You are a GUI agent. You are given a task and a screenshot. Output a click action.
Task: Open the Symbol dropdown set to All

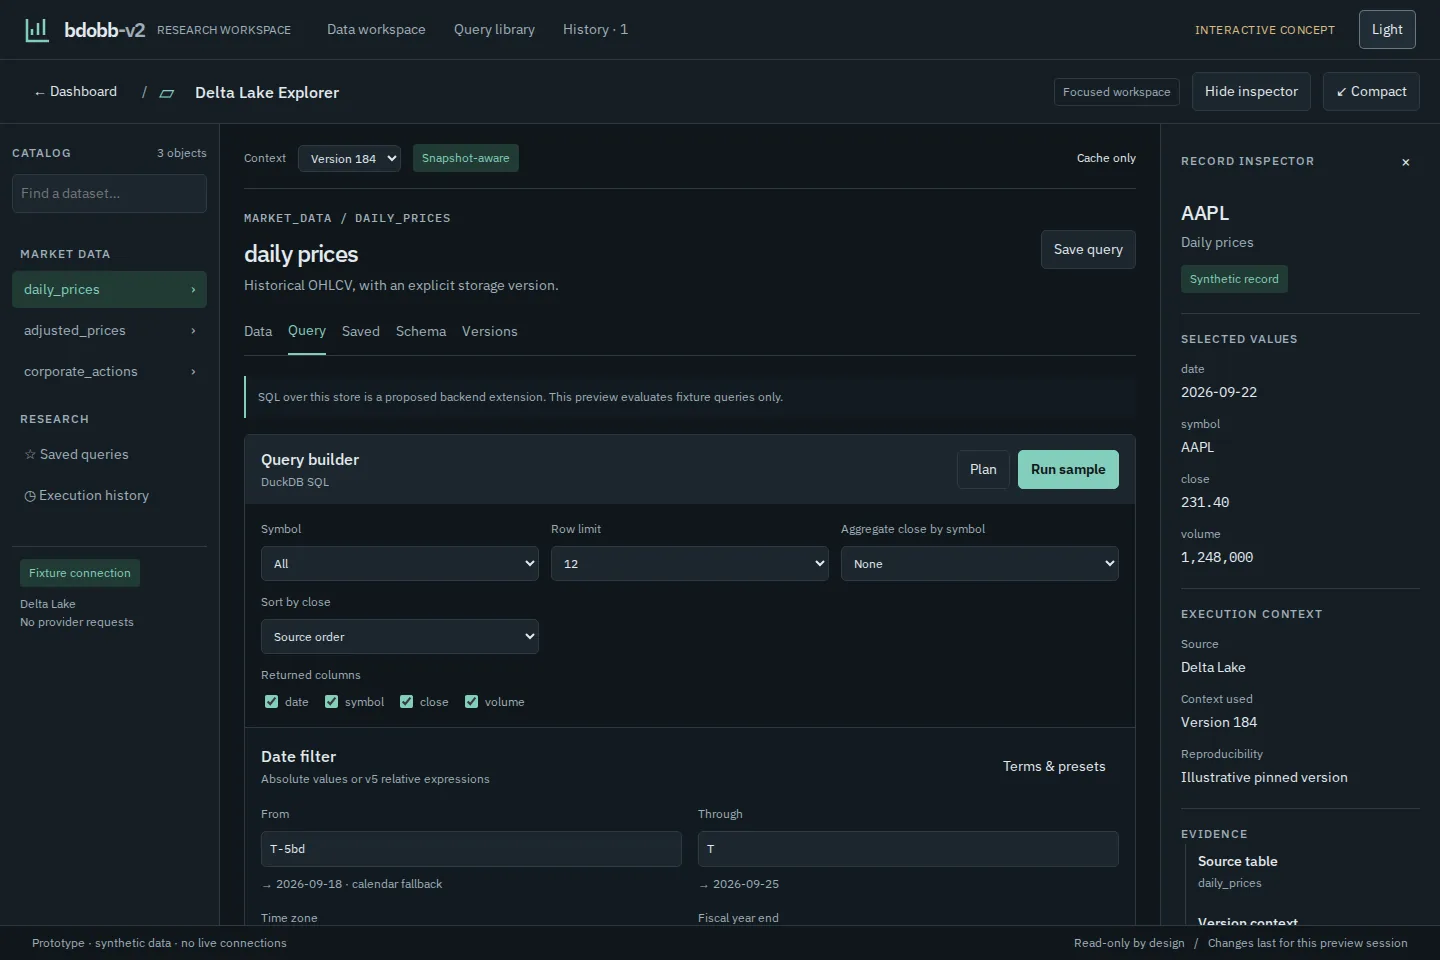[x=400, y=564]
